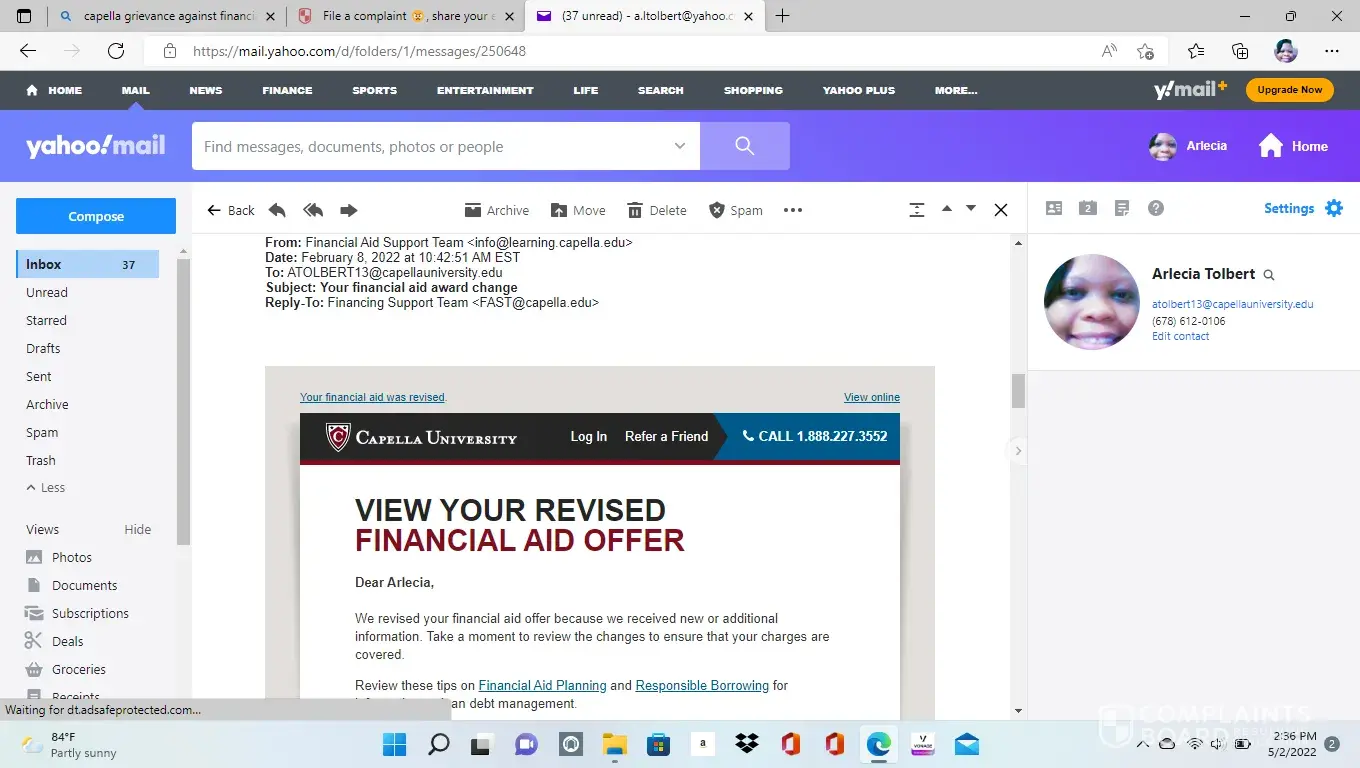Archive the open message
This screenshot has height=768, width=1360.
497,210
